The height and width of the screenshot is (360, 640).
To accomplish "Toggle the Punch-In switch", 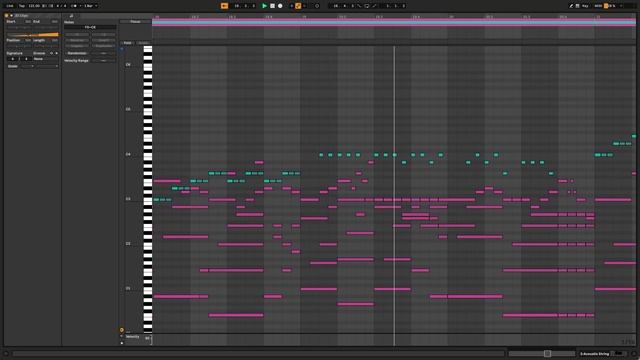I will pos(359,6).
